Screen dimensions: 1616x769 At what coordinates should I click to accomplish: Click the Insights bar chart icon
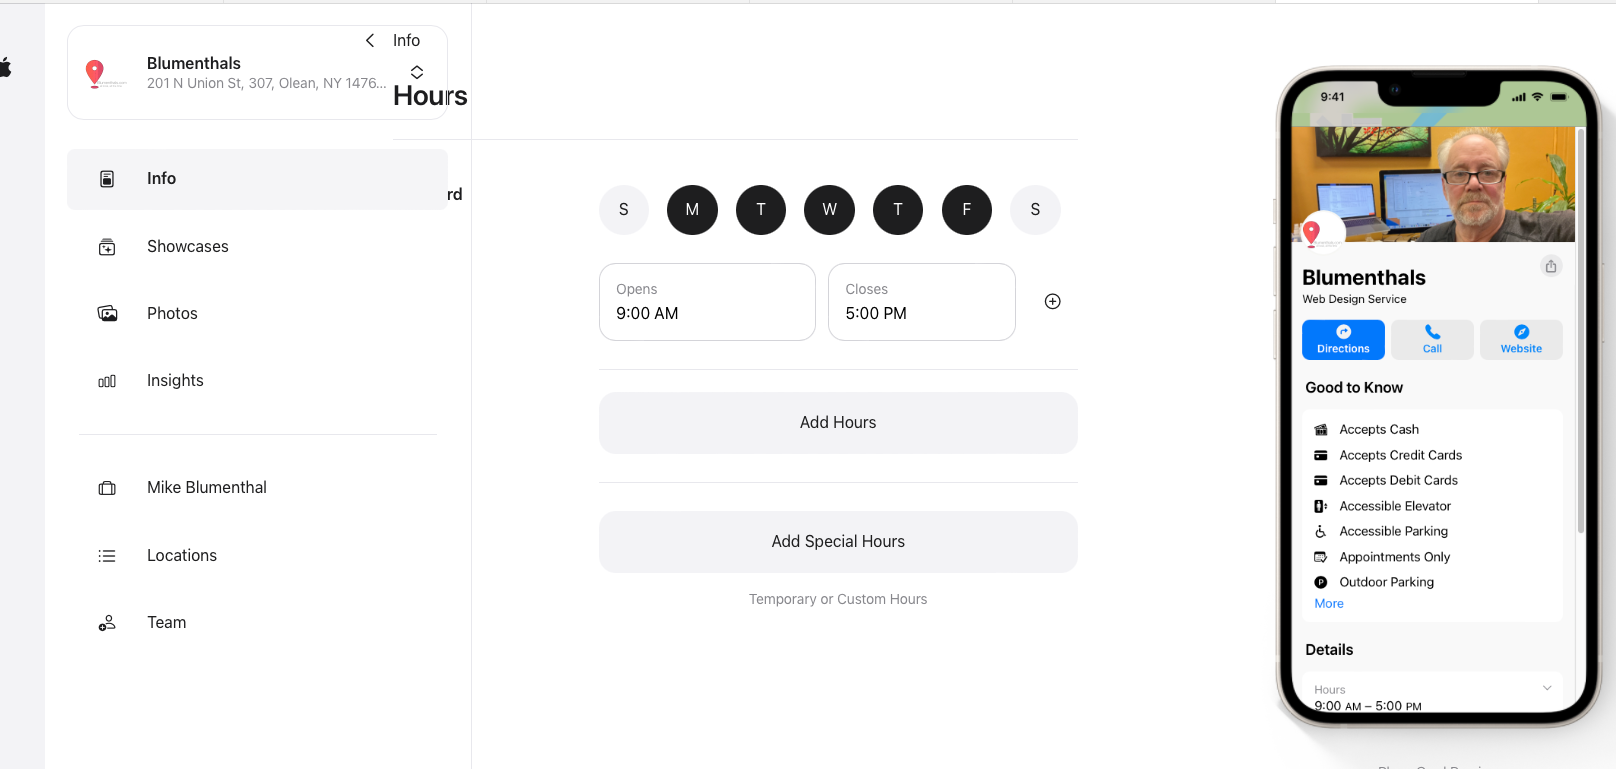(x=107, y=381)
